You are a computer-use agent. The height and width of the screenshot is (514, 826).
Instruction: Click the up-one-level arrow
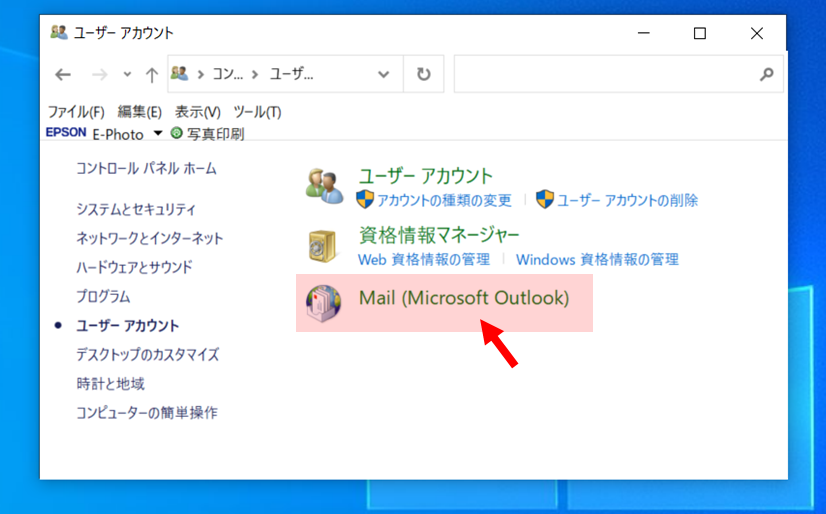(151, 74)
